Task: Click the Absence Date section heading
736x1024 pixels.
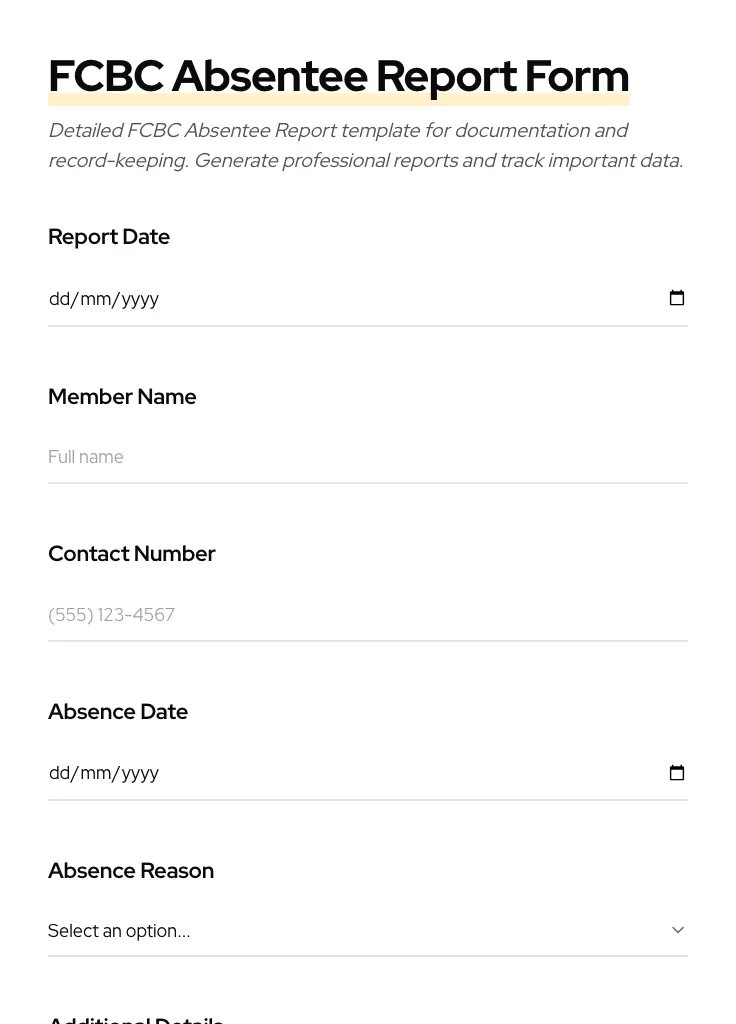Action: coord(118,712)
